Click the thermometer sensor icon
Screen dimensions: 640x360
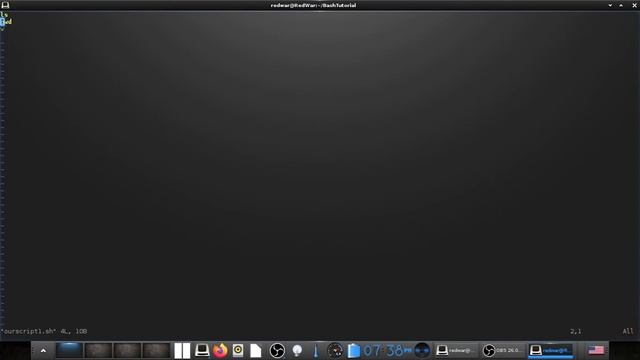pyautogui.click(x=316, y=351)
